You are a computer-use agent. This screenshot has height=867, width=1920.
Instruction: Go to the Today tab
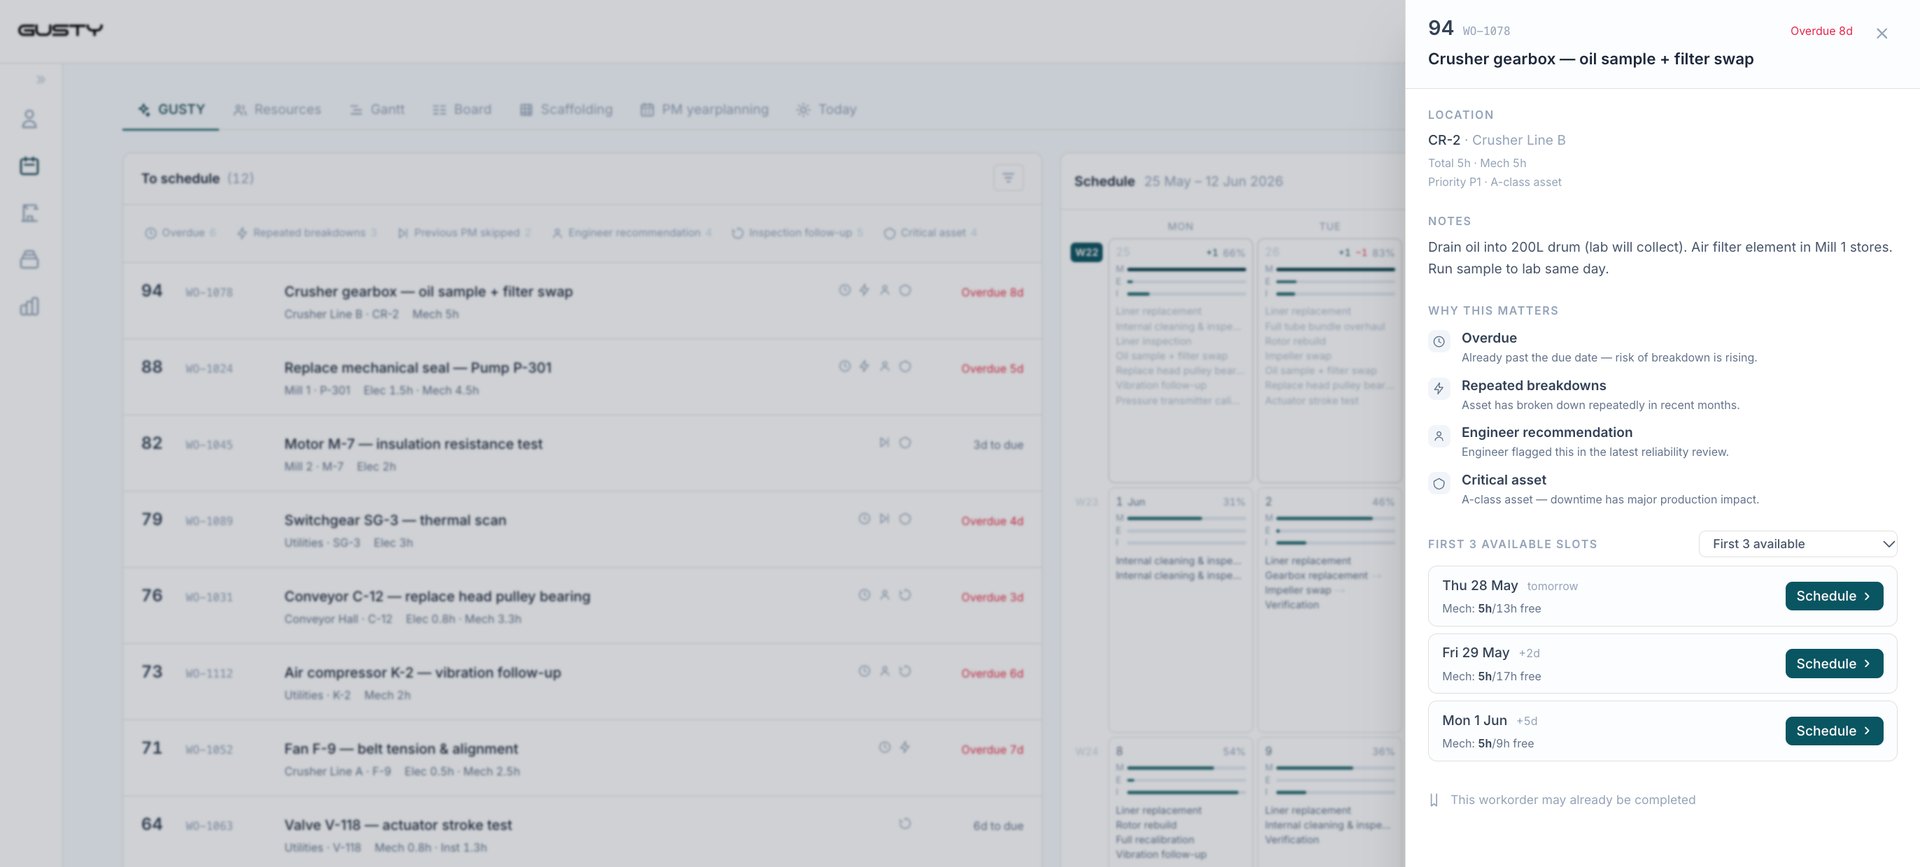pos(827,109)
